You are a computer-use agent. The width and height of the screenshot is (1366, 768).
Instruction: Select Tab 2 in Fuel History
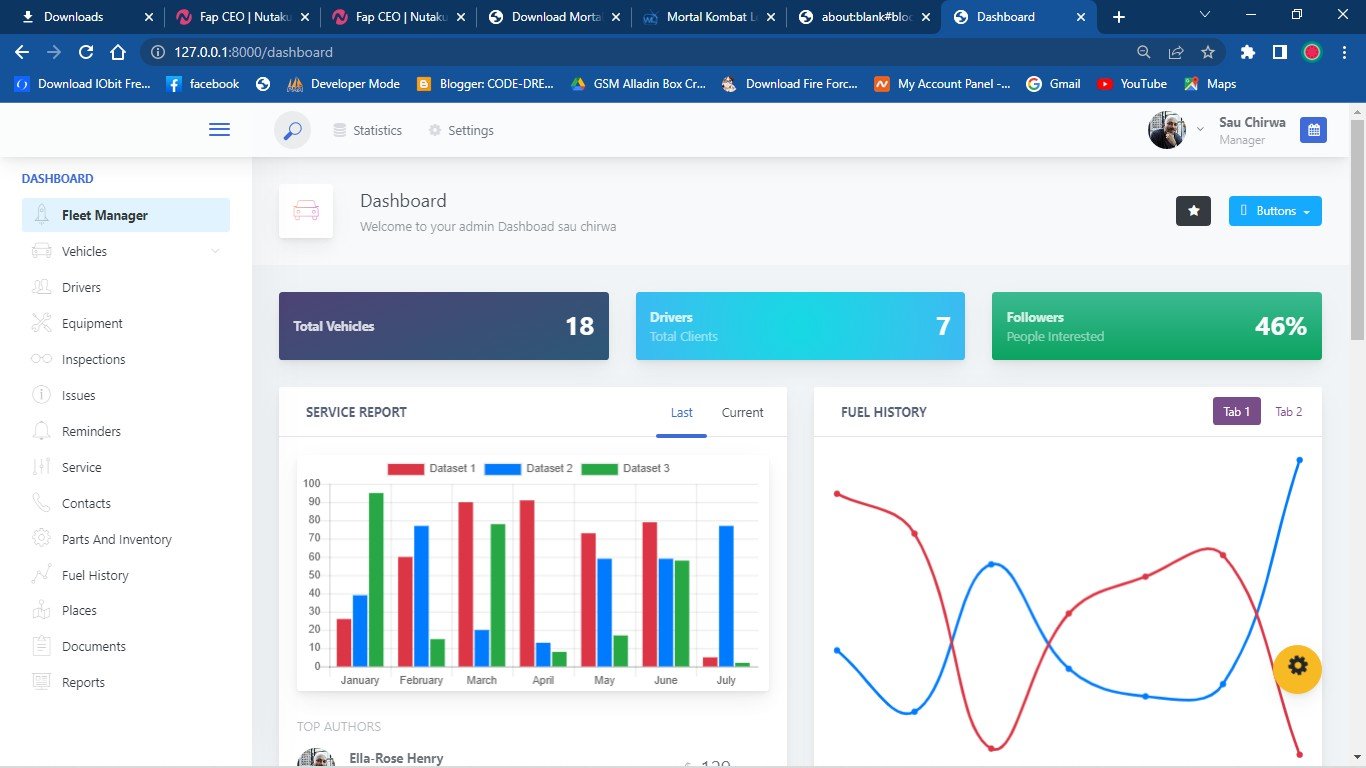[1288, 412]
